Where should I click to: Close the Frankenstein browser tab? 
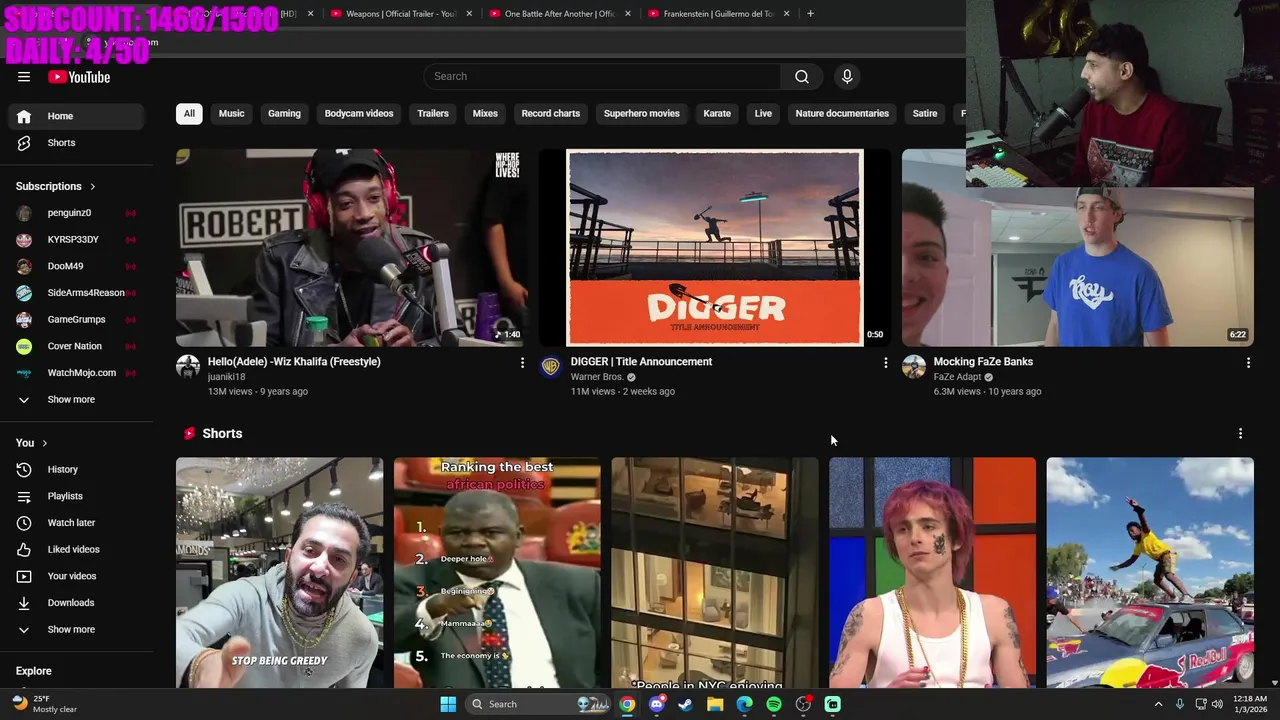[787, 14]
